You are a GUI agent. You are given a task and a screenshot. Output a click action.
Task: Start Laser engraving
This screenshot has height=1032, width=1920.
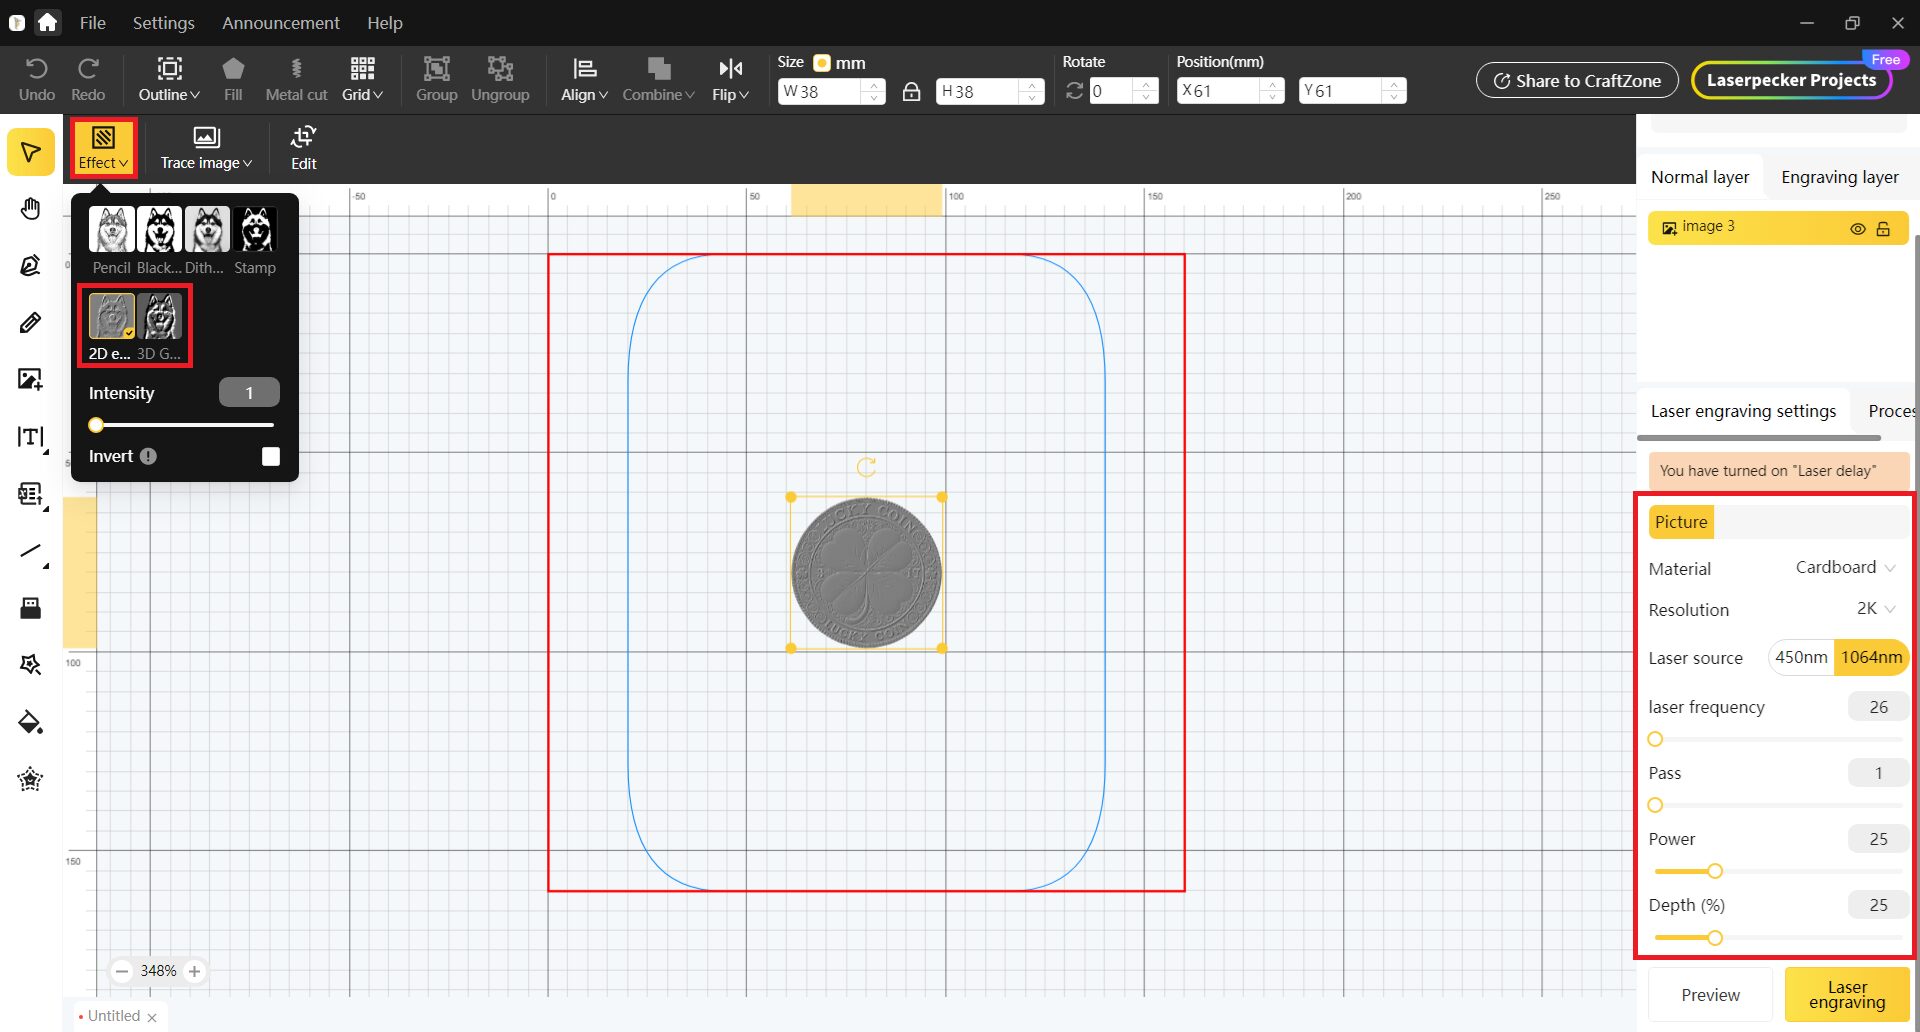[x=1847, y=995]
